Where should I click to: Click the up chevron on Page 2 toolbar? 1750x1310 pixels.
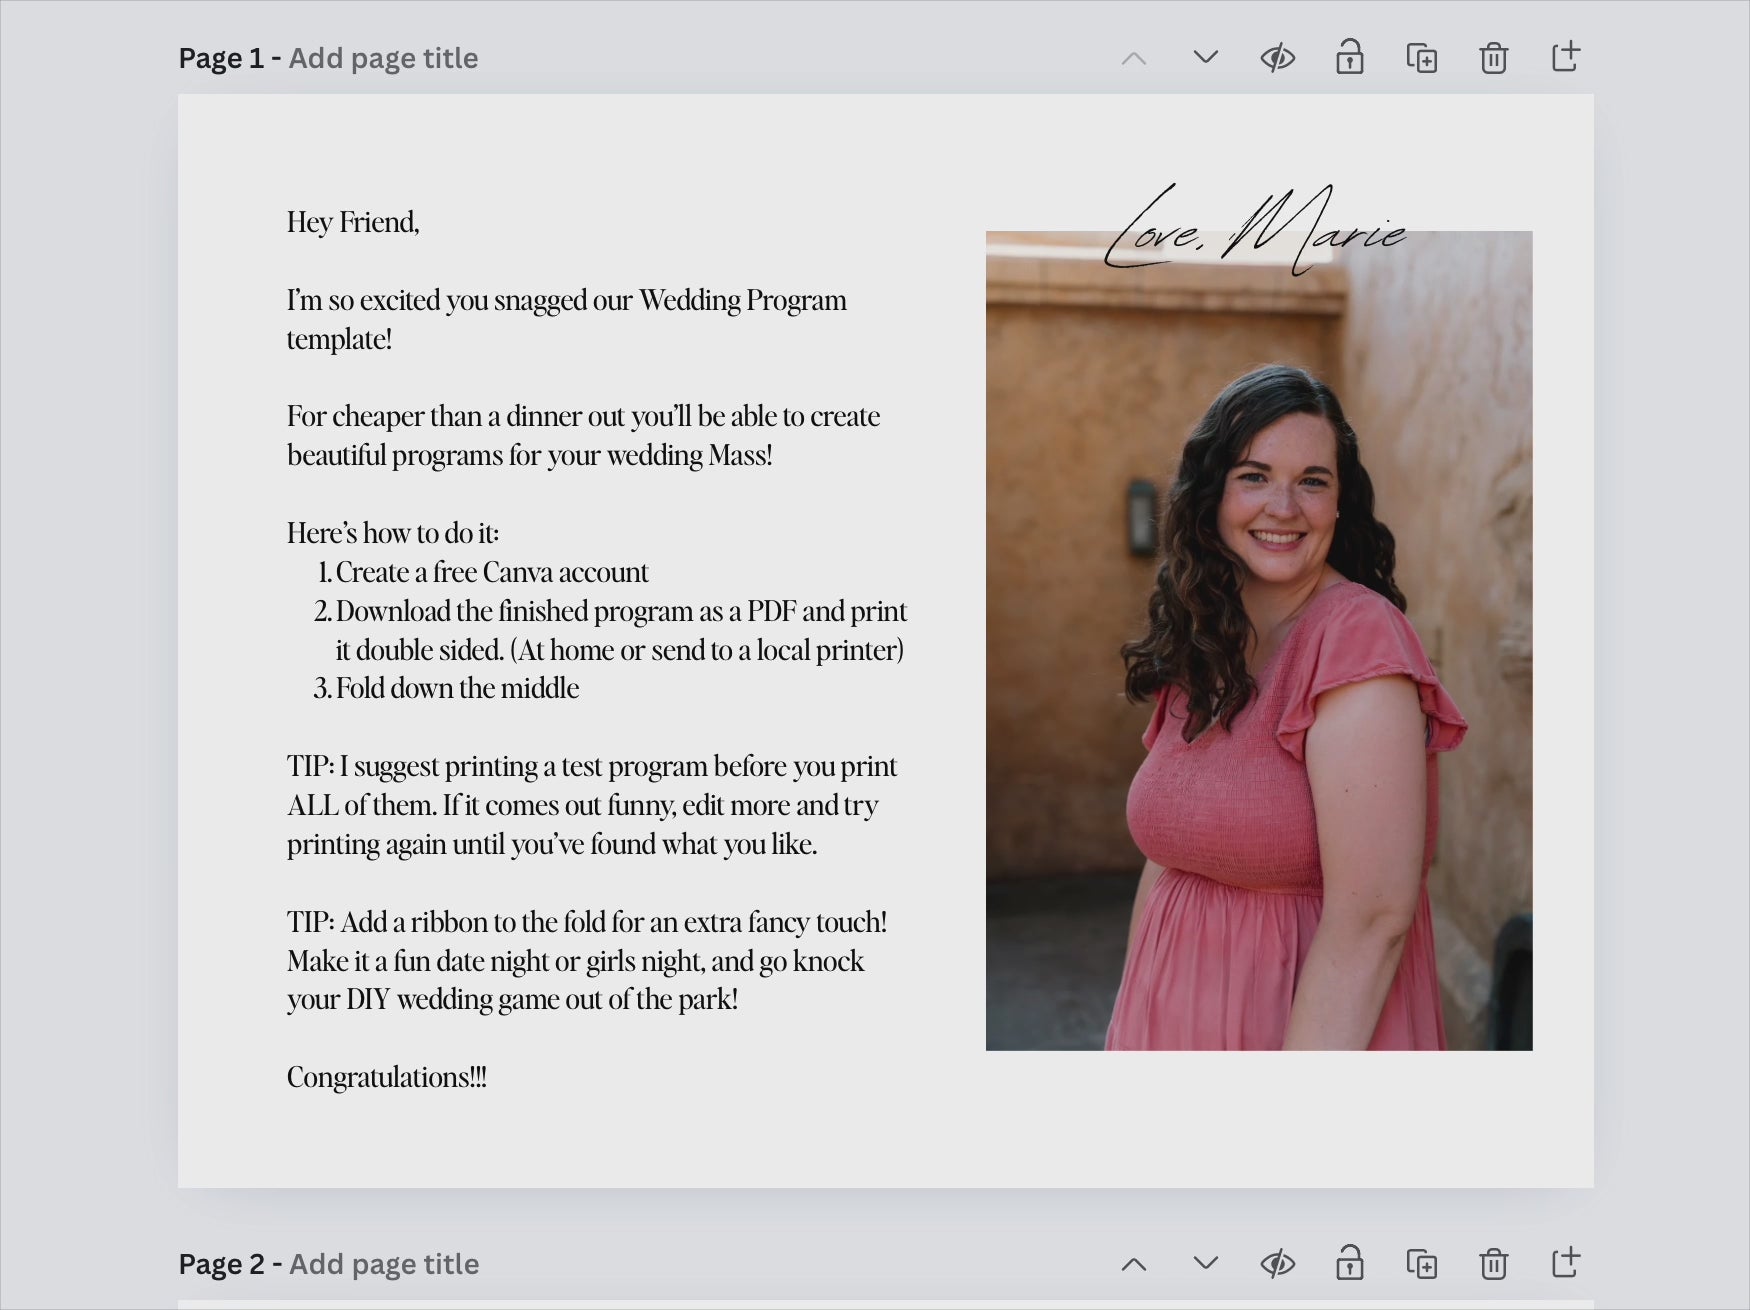(x=1133, y=1263)
